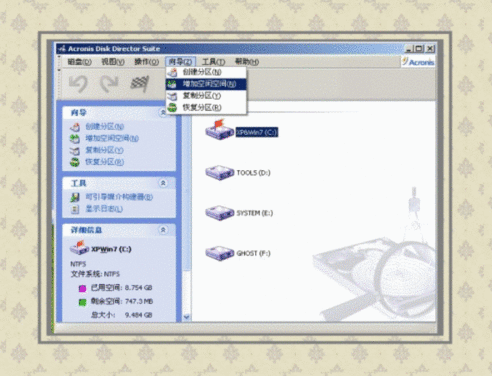Select the TOOLS (D:) partition icon

click(x=219, y=172)
